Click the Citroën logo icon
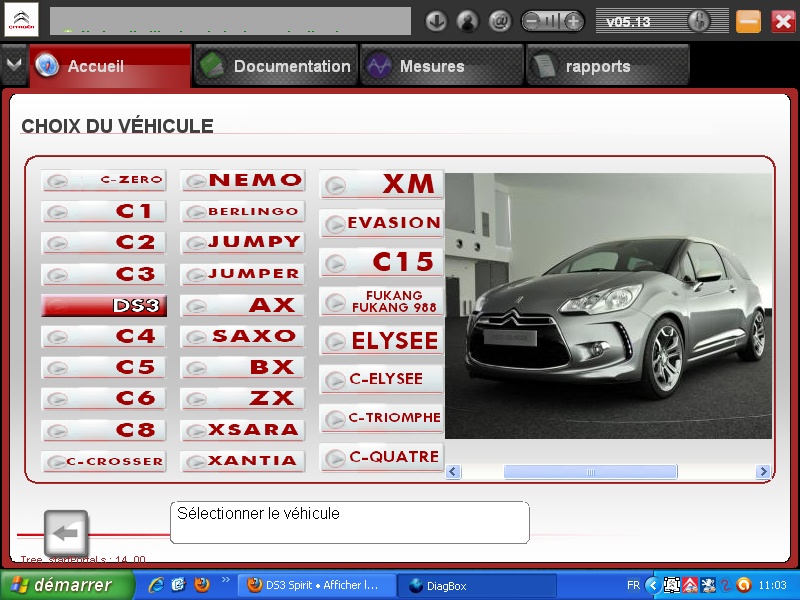This screenshot has height=600, width=800. [x=21, y=19]
